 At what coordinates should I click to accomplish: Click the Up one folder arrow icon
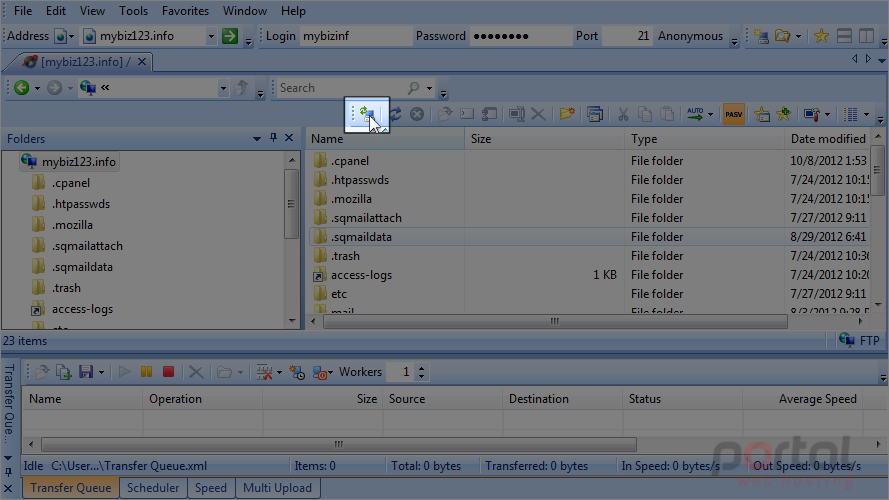242,88
